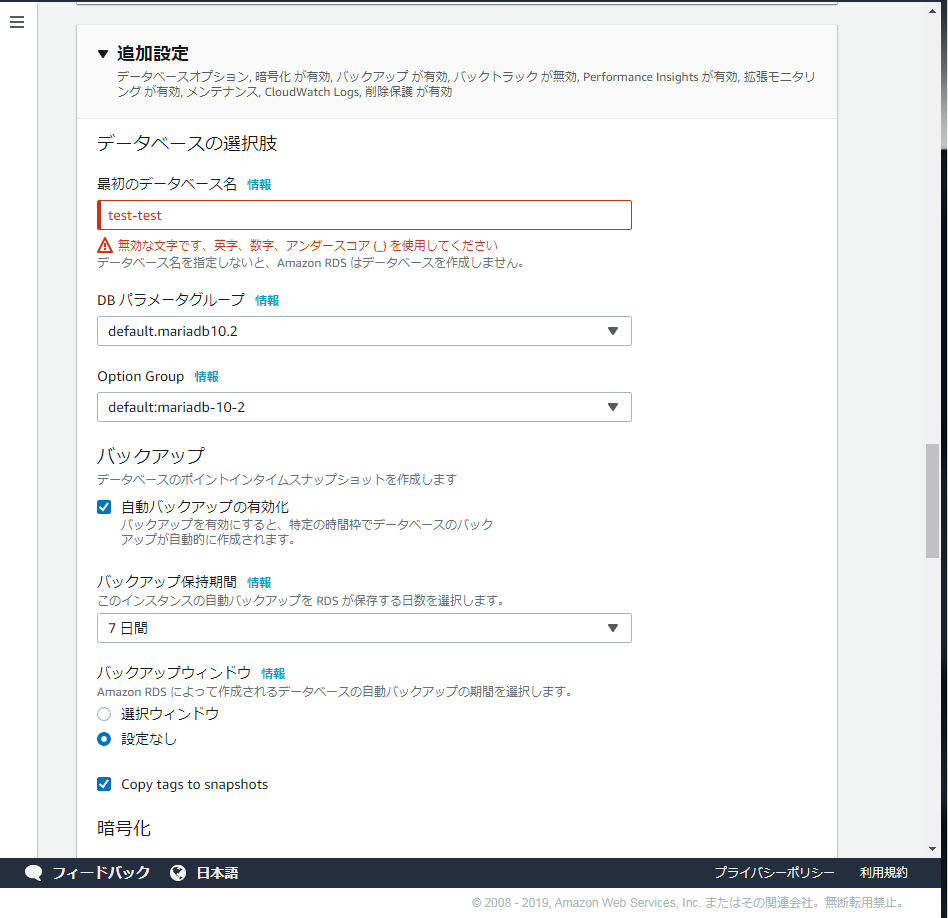Screen dimensions: 948x918
Task: Click the 無効な文字です error message text
Action: 307,246
